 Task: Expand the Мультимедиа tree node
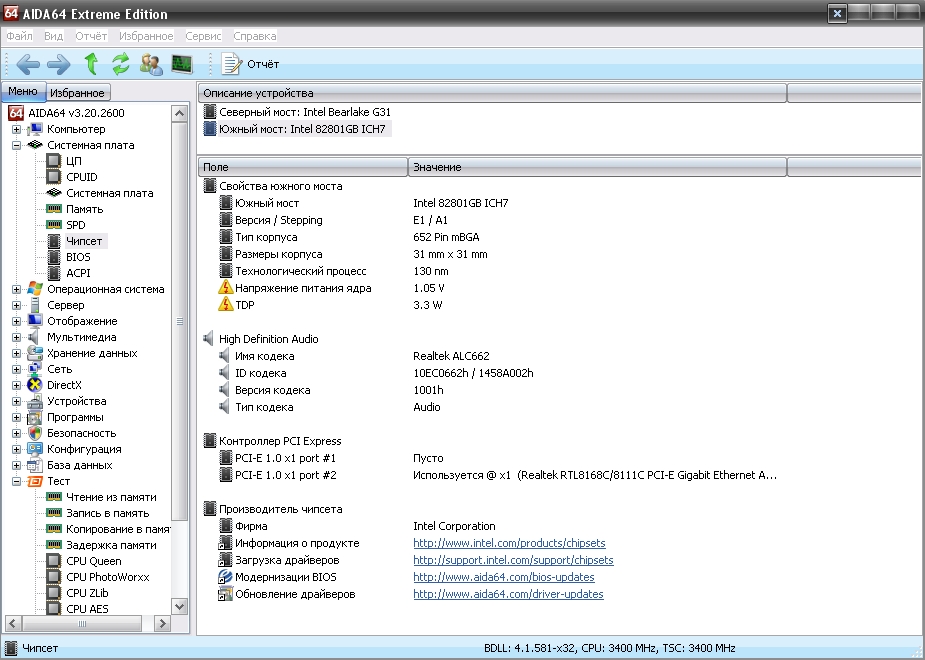[x=17, y=337]
